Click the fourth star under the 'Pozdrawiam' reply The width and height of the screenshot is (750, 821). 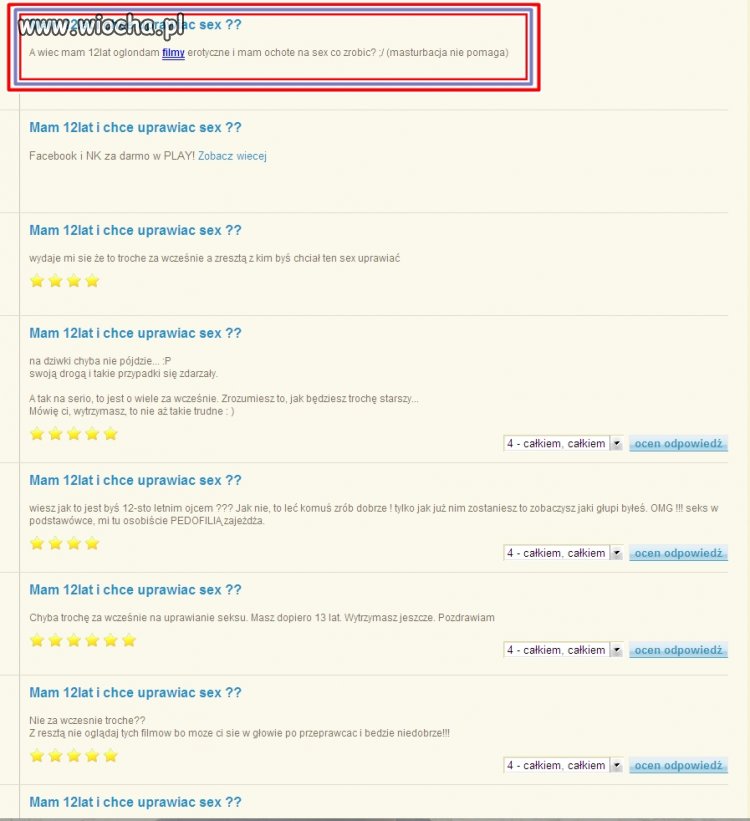pyautogui.click(x=92, y=640)
